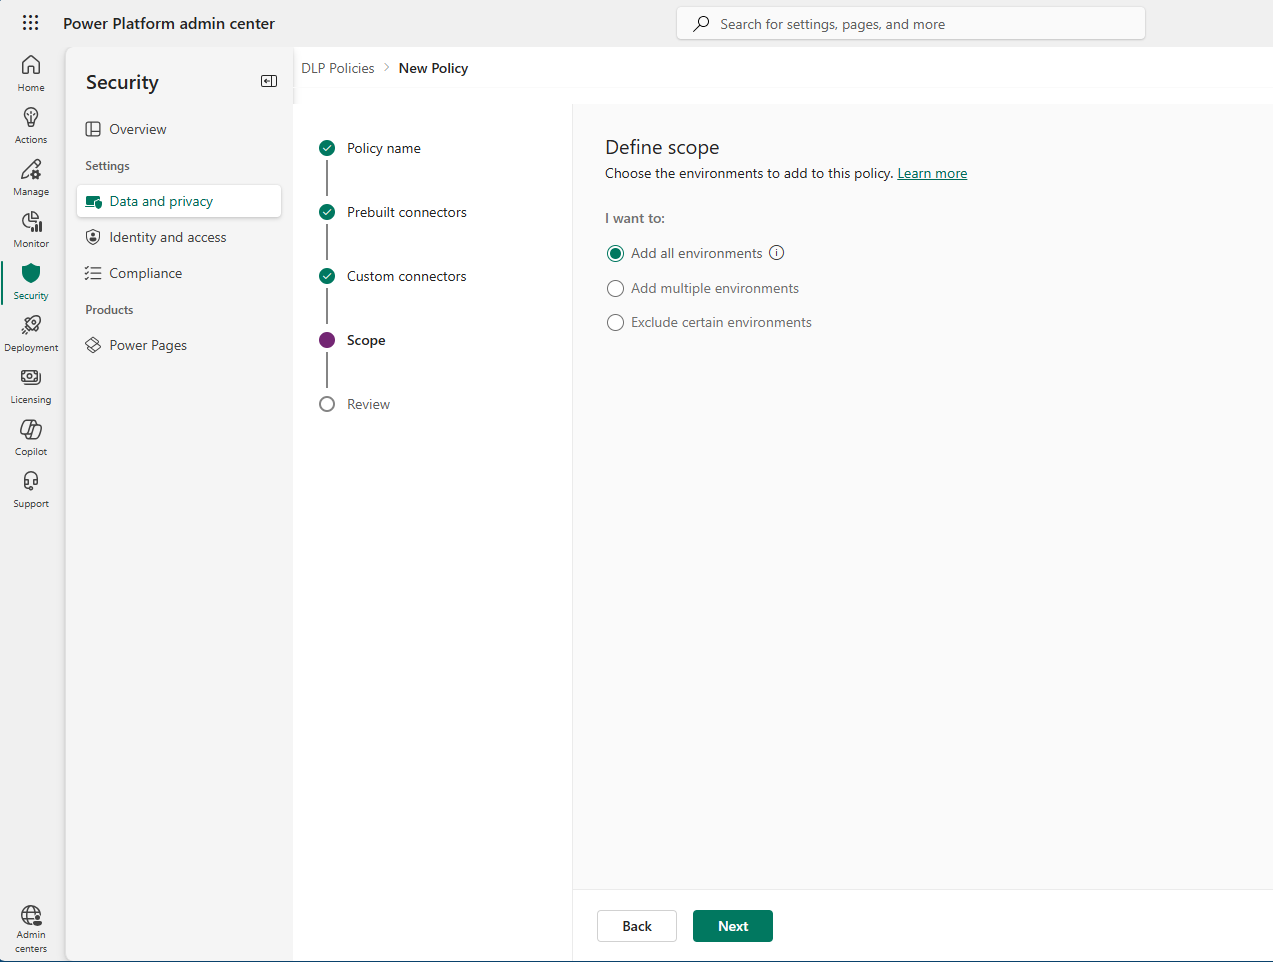Open the app launcher waffle icon

coord(30,22)
